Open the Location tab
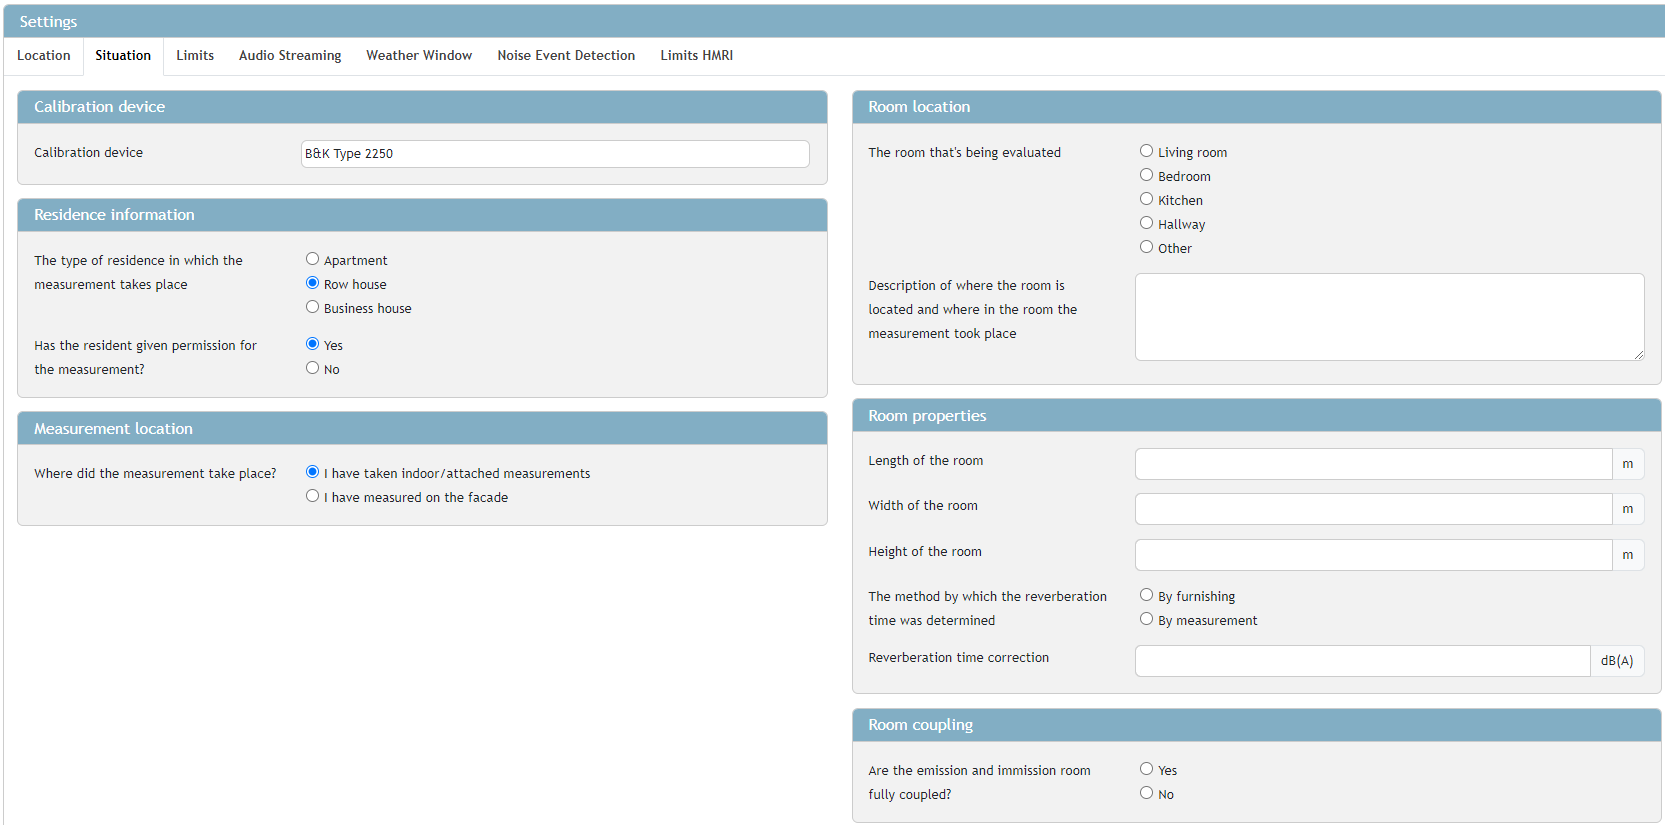1665x825 pixels. coord(44,56)
